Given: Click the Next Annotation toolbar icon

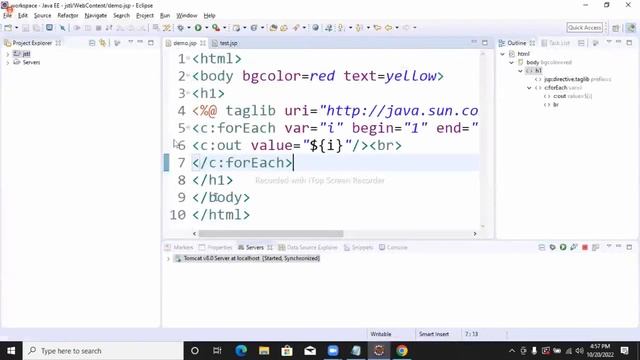Looking at the screenshot, I should point(341,28).
